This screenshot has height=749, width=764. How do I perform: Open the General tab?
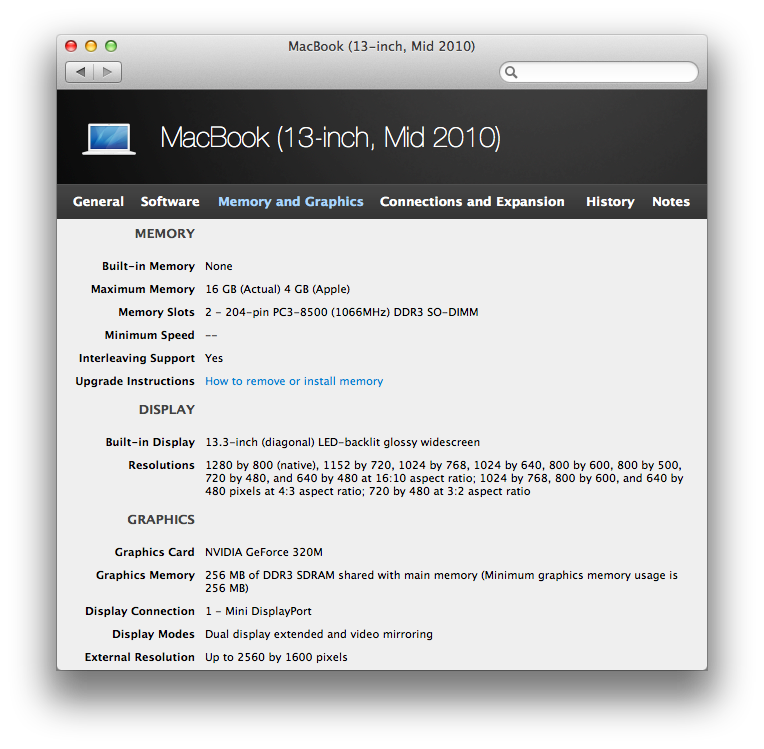pyautogui.click(x=98, y=201)
